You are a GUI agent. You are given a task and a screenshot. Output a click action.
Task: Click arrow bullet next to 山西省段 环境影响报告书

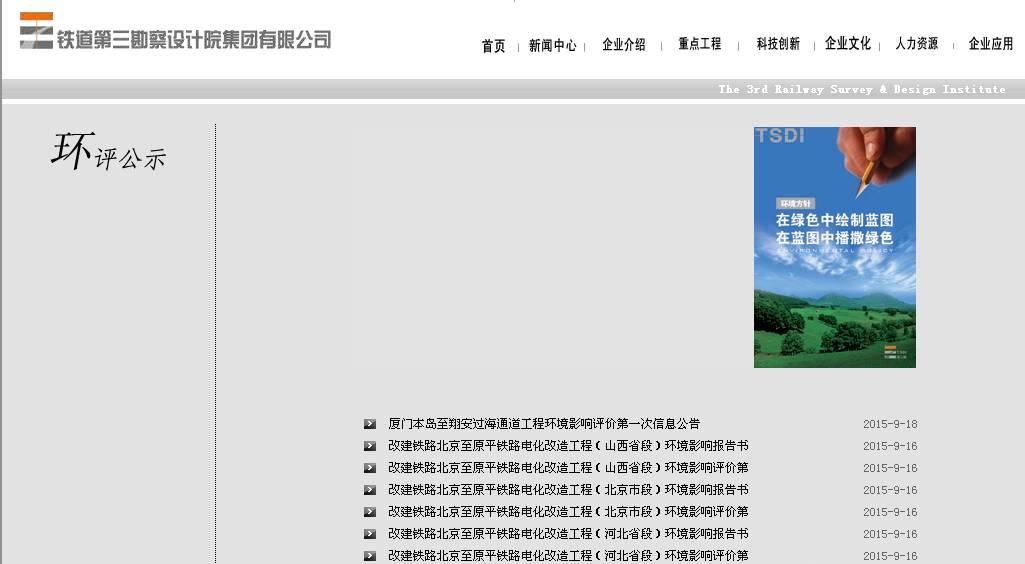[x=370, y=446]
